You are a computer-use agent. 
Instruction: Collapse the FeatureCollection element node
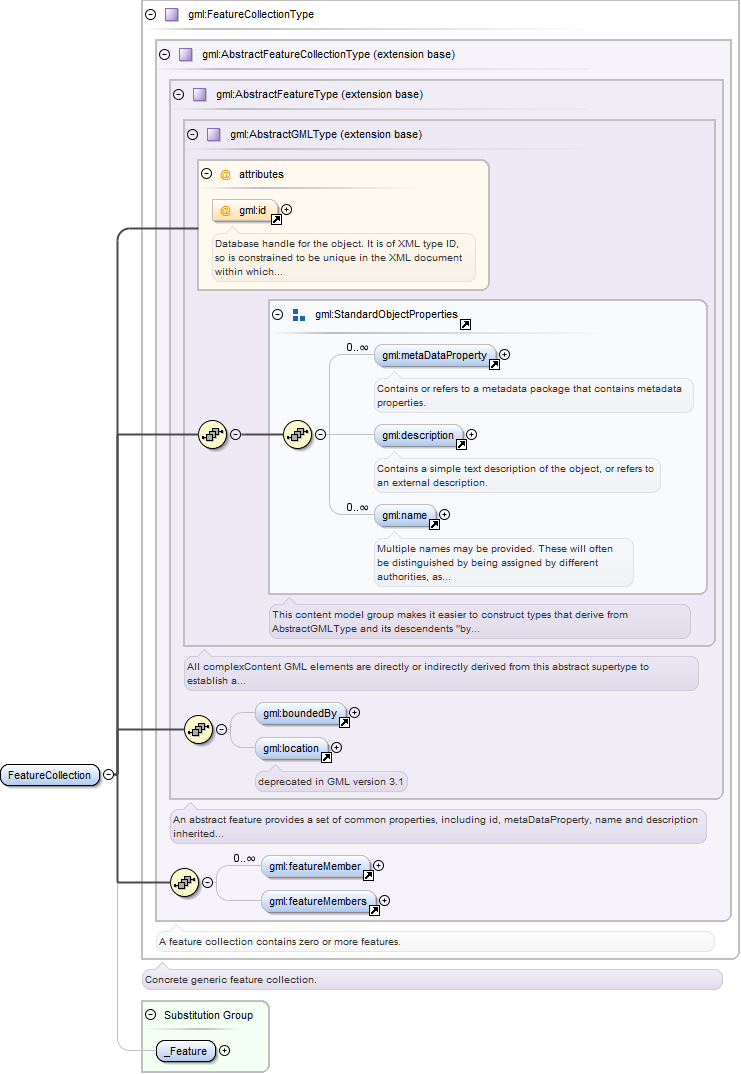click(x=108, y=775)
